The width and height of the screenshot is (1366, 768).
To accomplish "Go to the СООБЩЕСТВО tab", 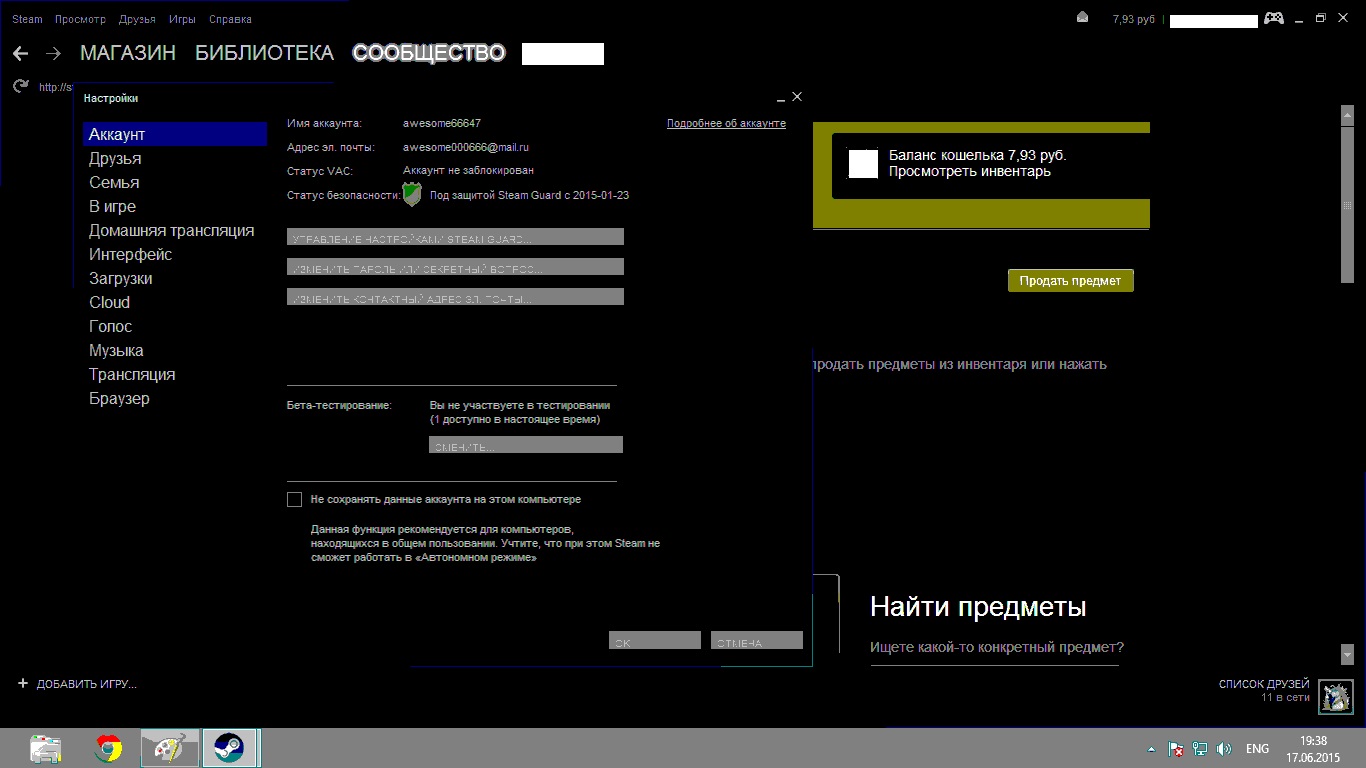I will point(429,53).
